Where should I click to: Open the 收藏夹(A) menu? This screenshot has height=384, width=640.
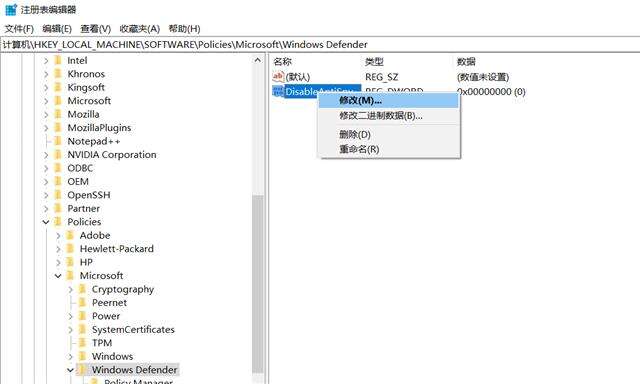(x=140, y=29)
